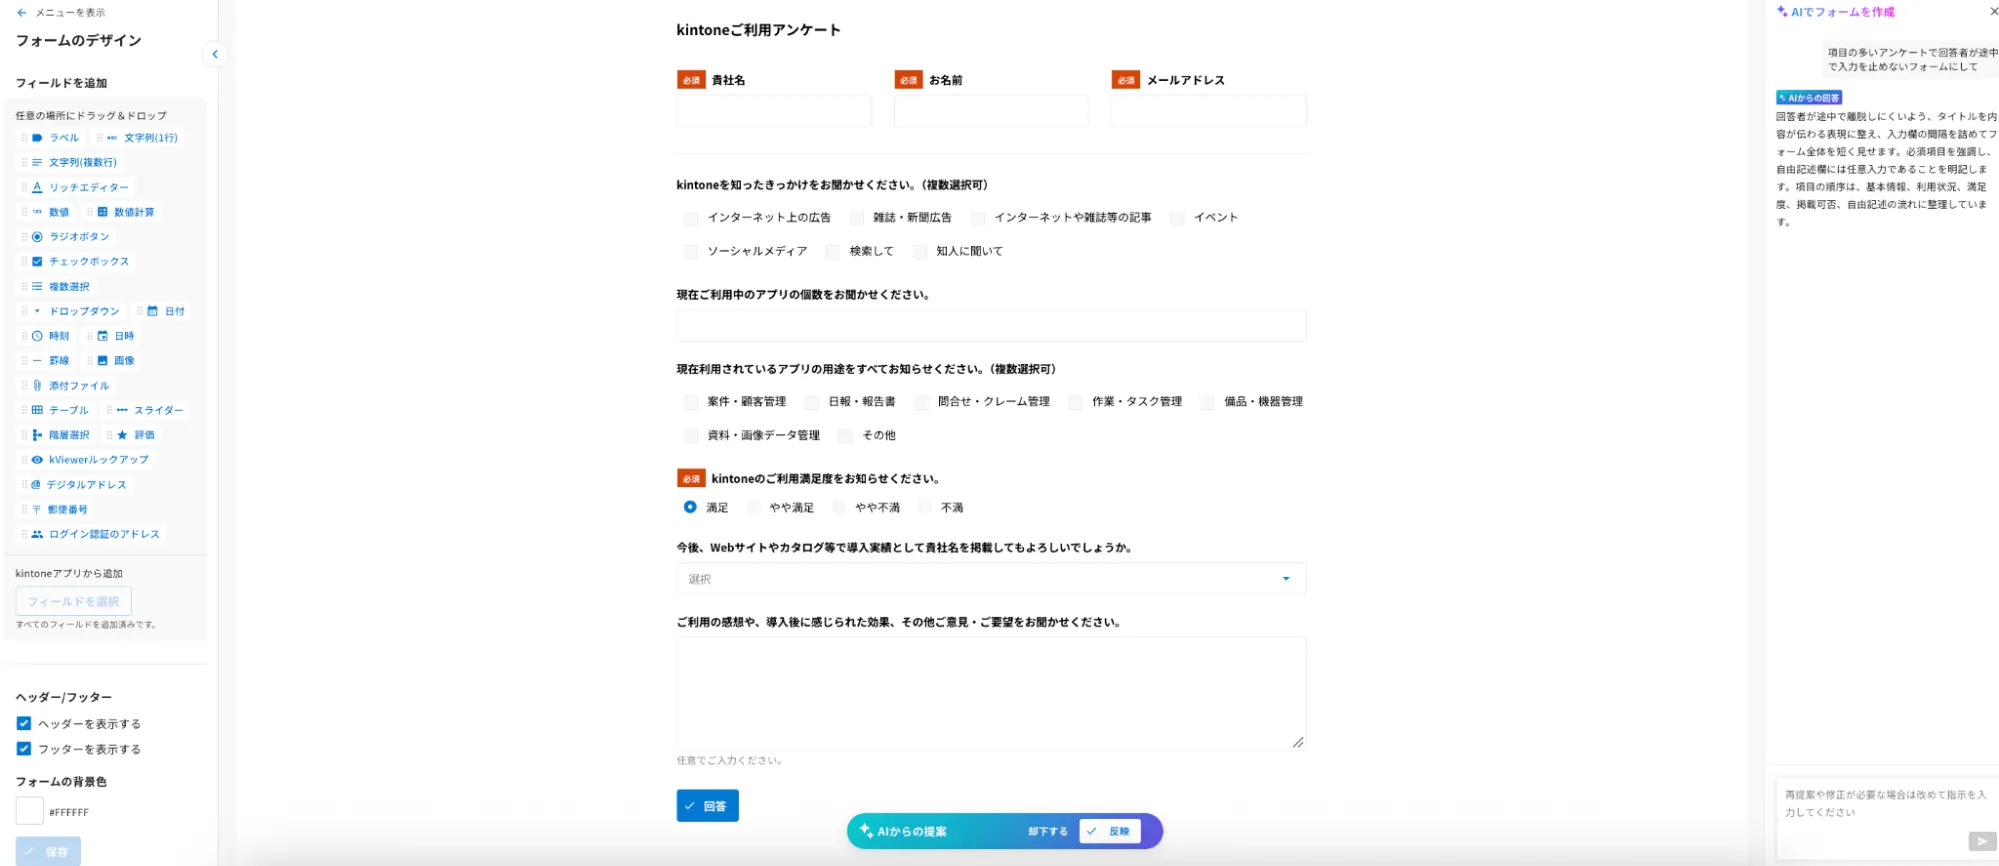Choose the 添付ファイル field item
The image size is (1999, 866).
tap(66, 385)
